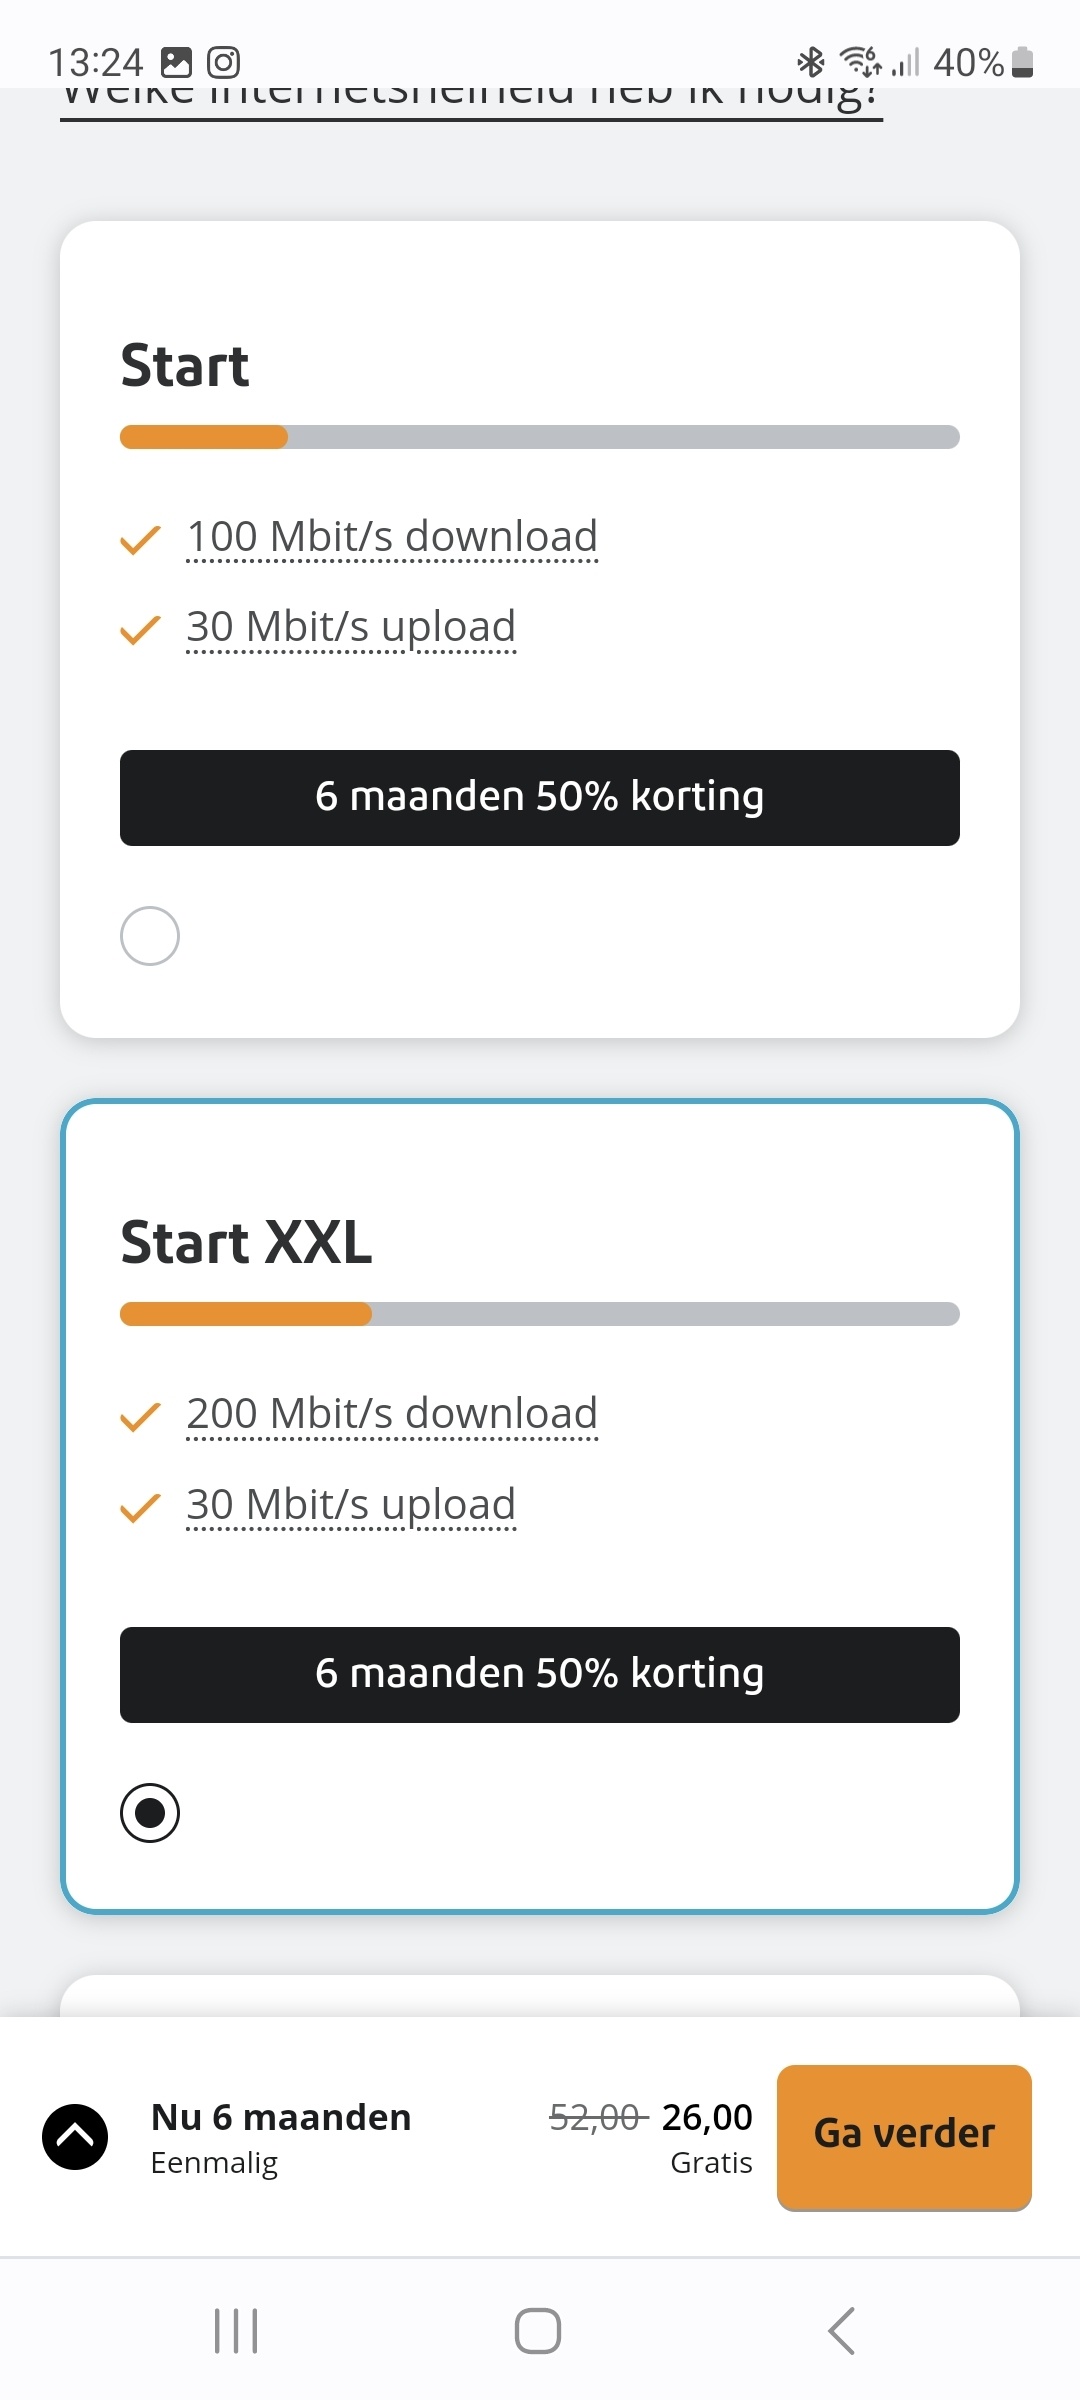Open the 100 Mbit/s download tooltip
This screenshot has height=2400, width=1080.
392,536
